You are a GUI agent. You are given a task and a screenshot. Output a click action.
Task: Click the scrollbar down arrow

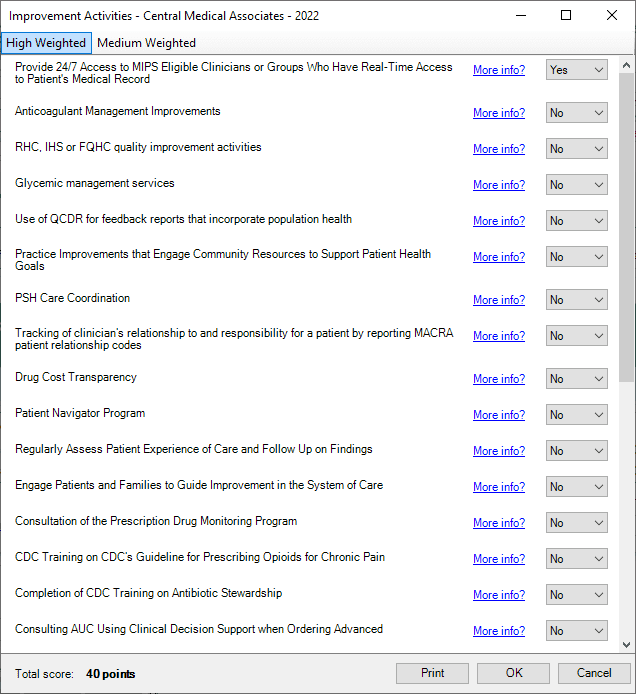tap(626, 645)
